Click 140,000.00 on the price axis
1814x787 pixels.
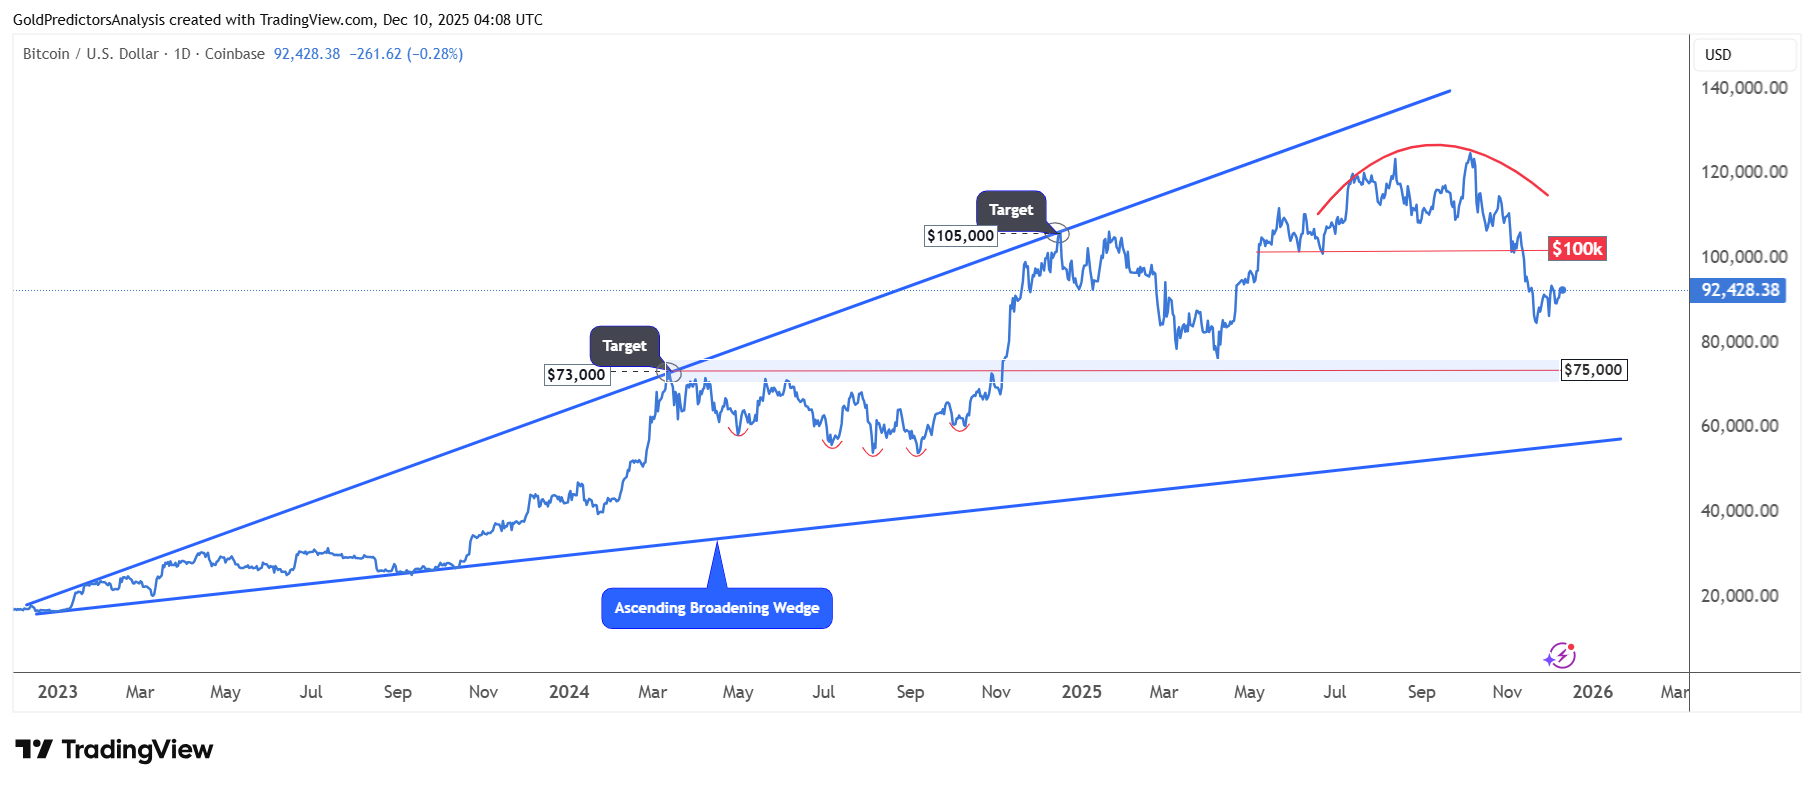coord(1744,88)
